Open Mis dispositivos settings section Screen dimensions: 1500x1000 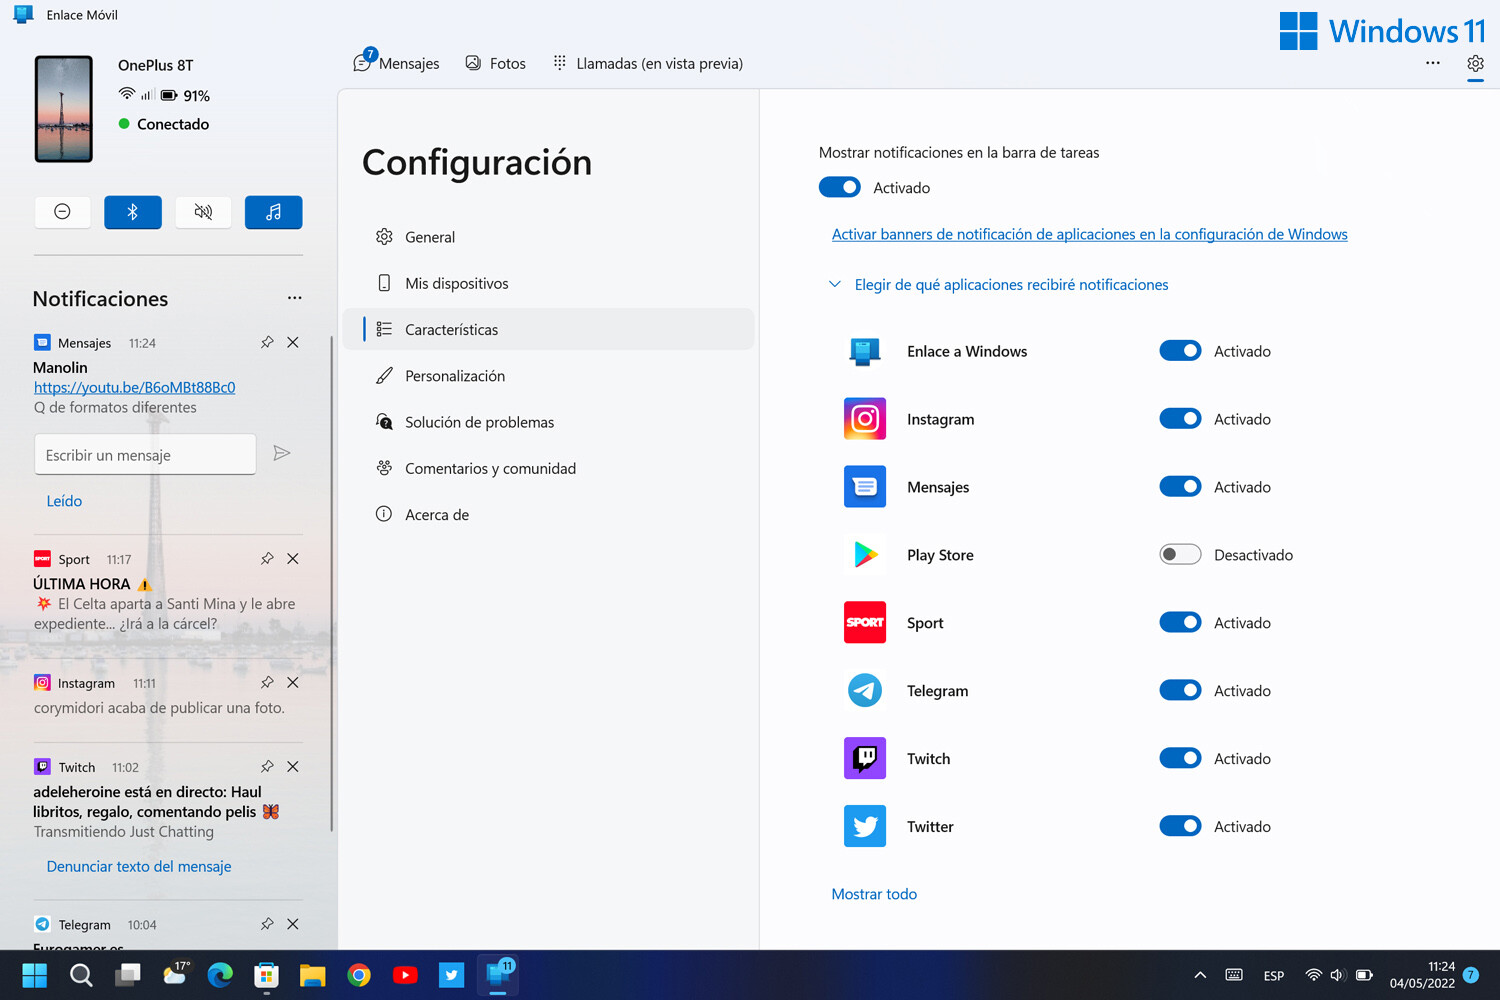point(548,283)
